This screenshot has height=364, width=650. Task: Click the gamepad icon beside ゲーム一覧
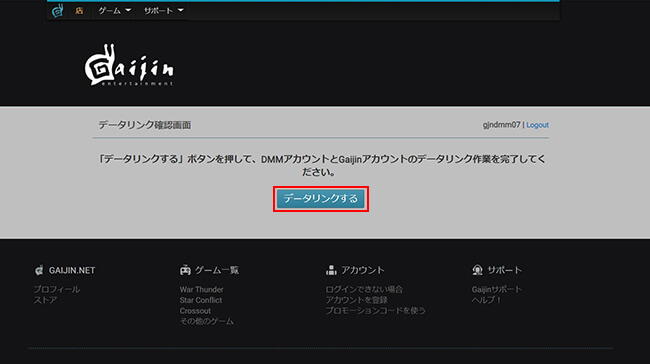(x=185, y=270)
